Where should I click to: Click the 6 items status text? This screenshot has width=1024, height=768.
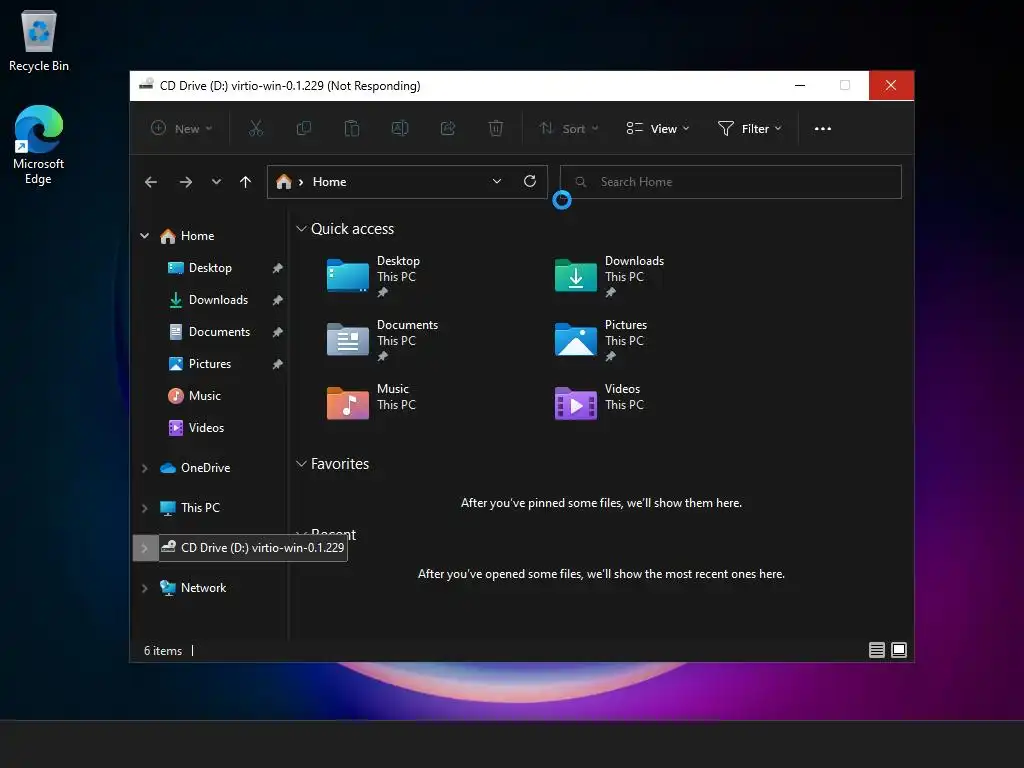point(163,650)
